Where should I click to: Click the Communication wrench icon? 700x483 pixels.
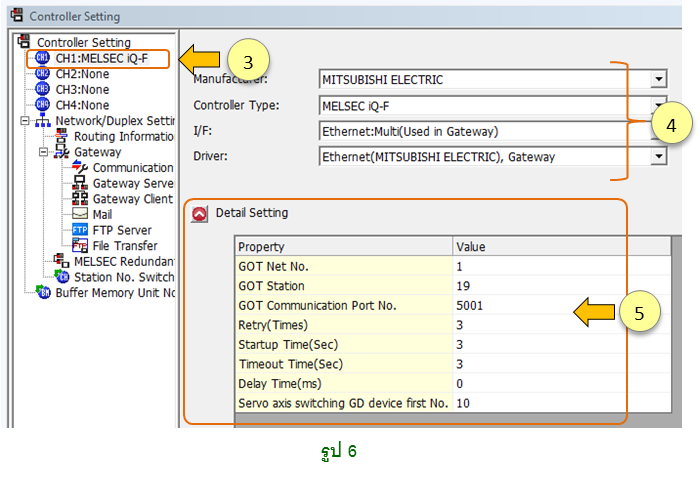click(x=80, y=167)
